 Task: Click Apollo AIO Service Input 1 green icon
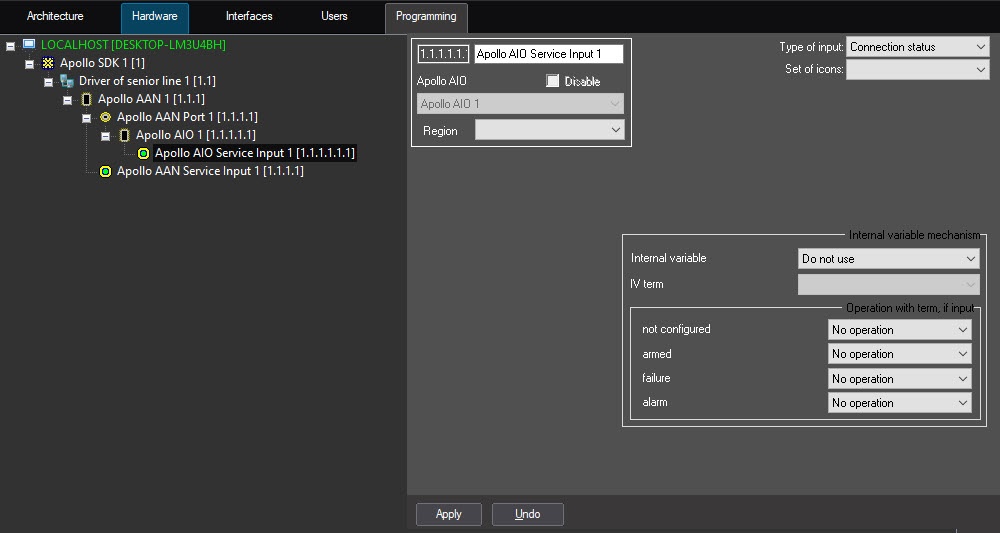tap(143, 153)
